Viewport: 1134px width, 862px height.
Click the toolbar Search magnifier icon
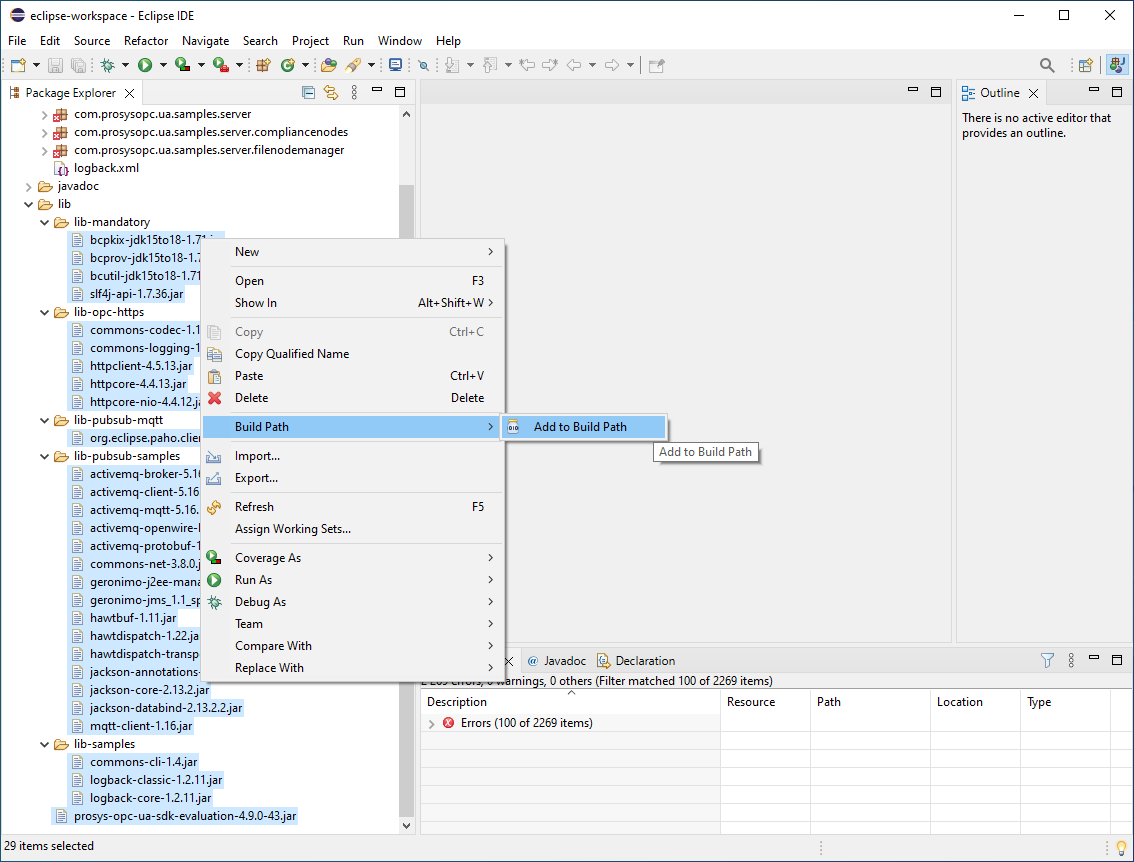[x=1047, y=65]
